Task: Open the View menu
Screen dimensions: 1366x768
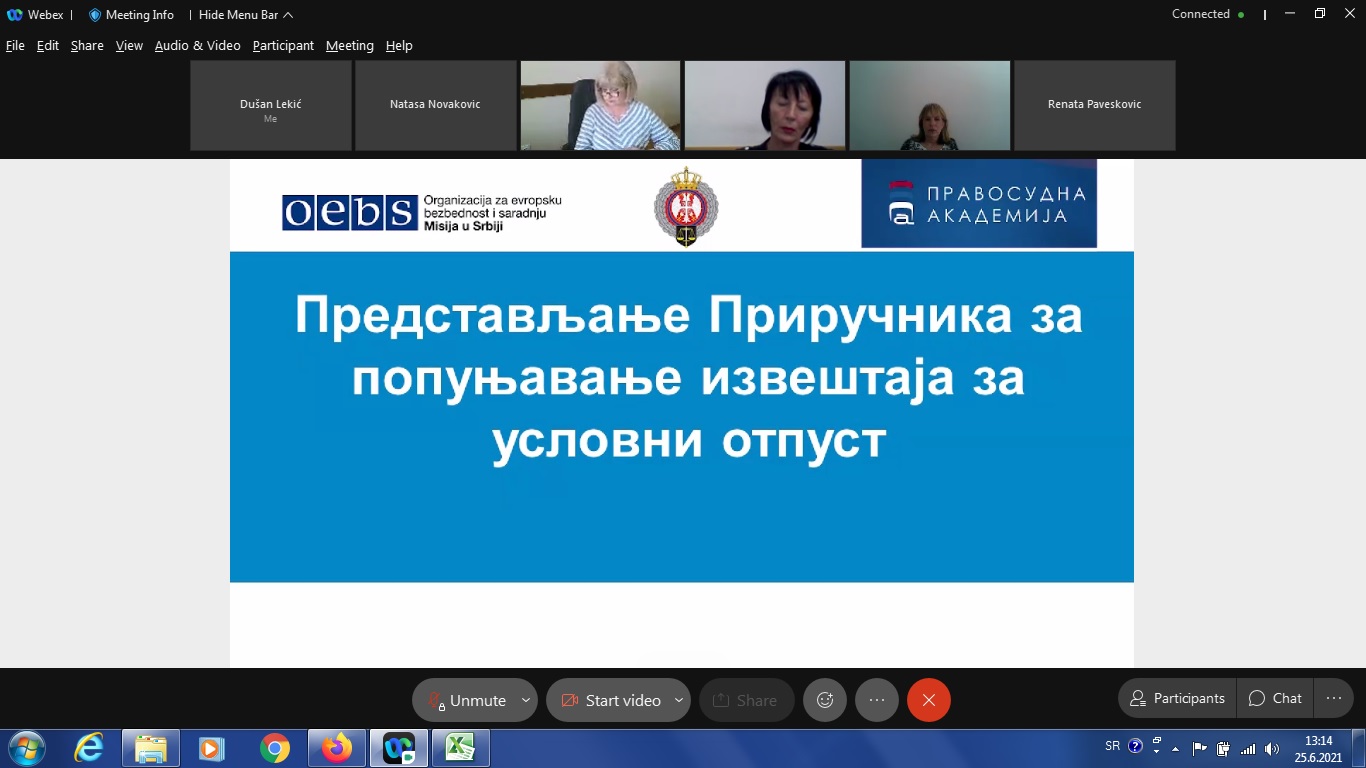Action: pyautogui.click(x=129, y=46)
